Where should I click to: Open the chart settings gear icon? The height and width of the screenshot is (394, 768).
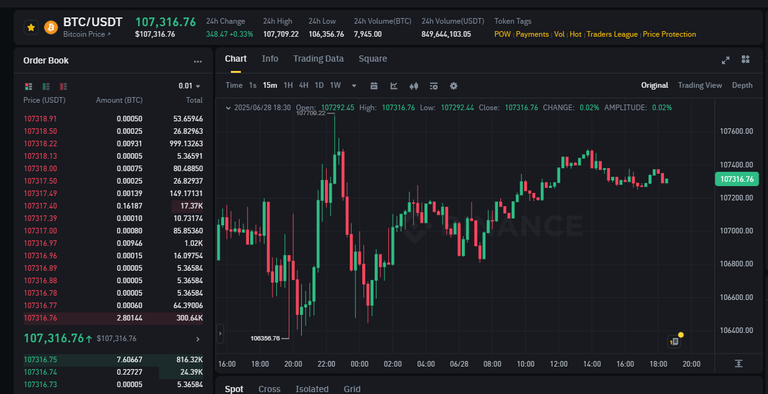[x=454, y=86]
